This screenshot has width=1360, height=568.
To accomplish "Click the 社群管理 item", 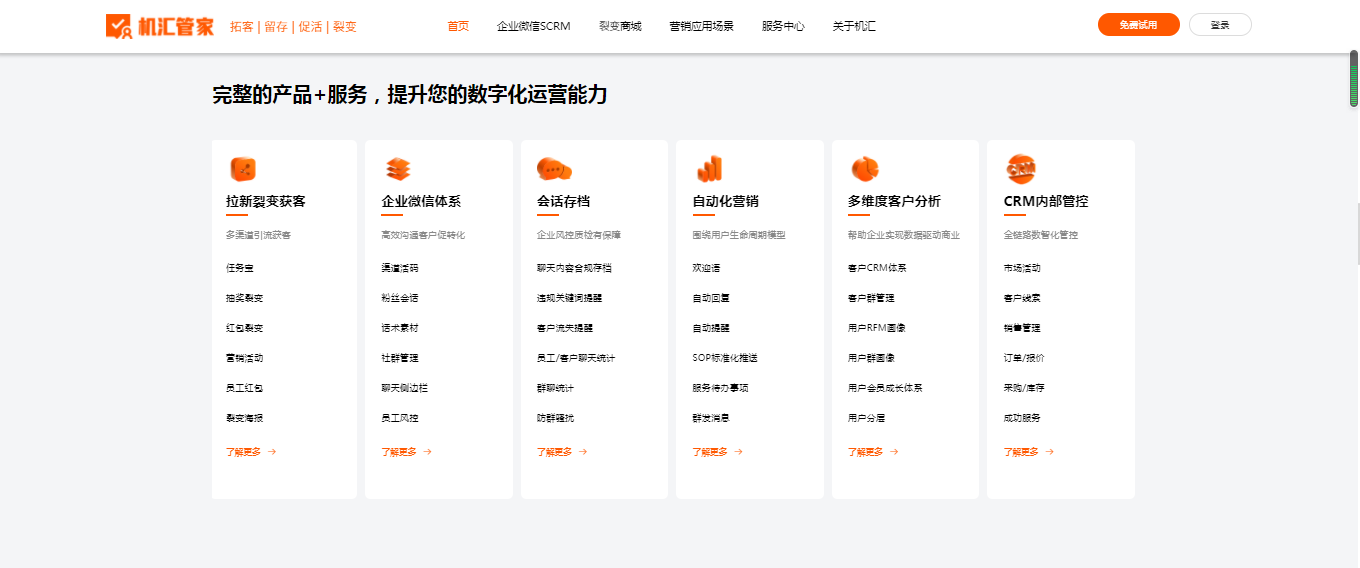I will tap(400, 358).
